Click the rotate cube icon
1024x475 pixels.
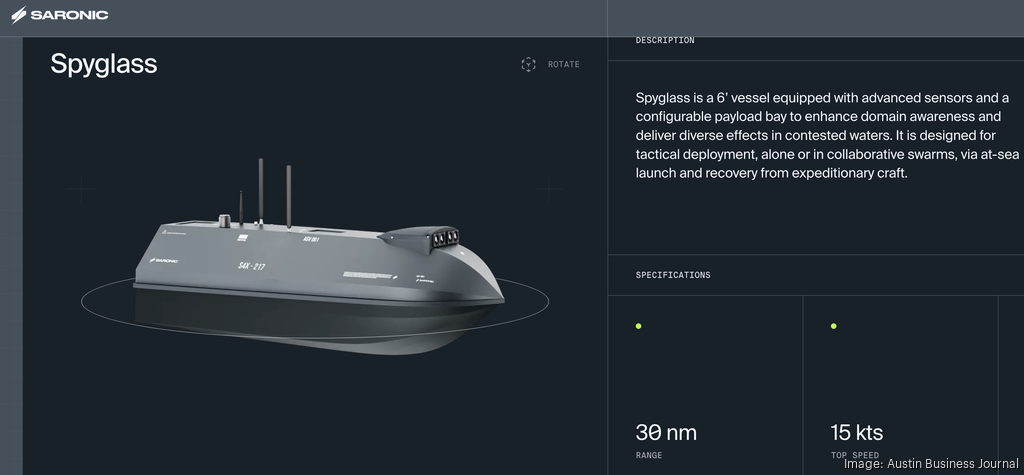(x=528, y=64)
